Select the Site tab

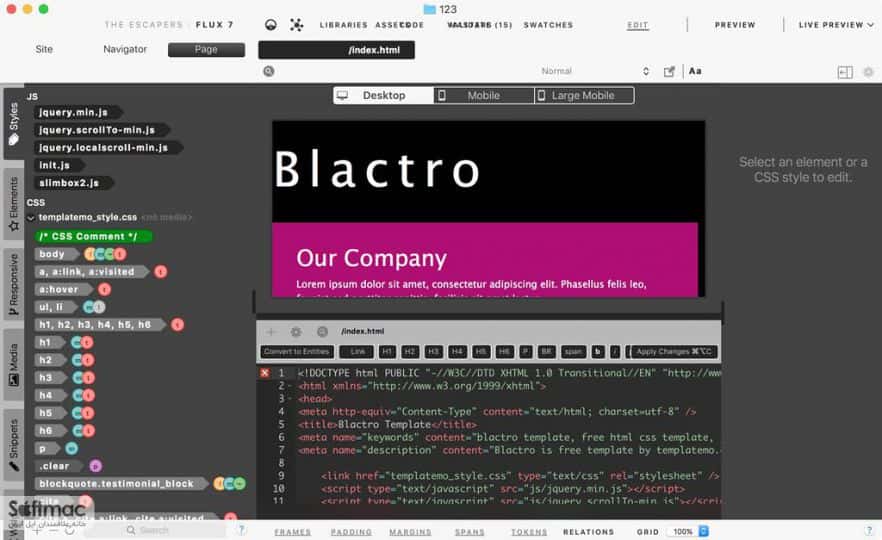point(44,50)
